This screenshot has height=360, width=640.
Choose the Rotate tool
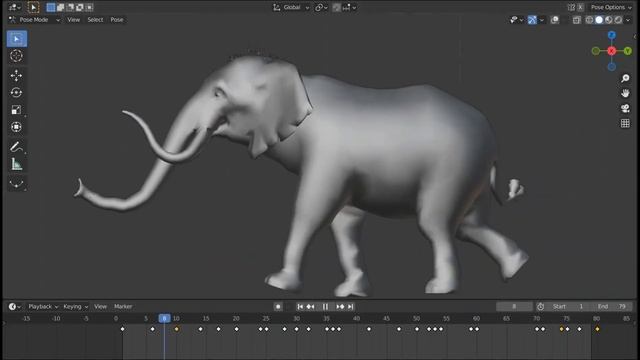tap(17, 93)
